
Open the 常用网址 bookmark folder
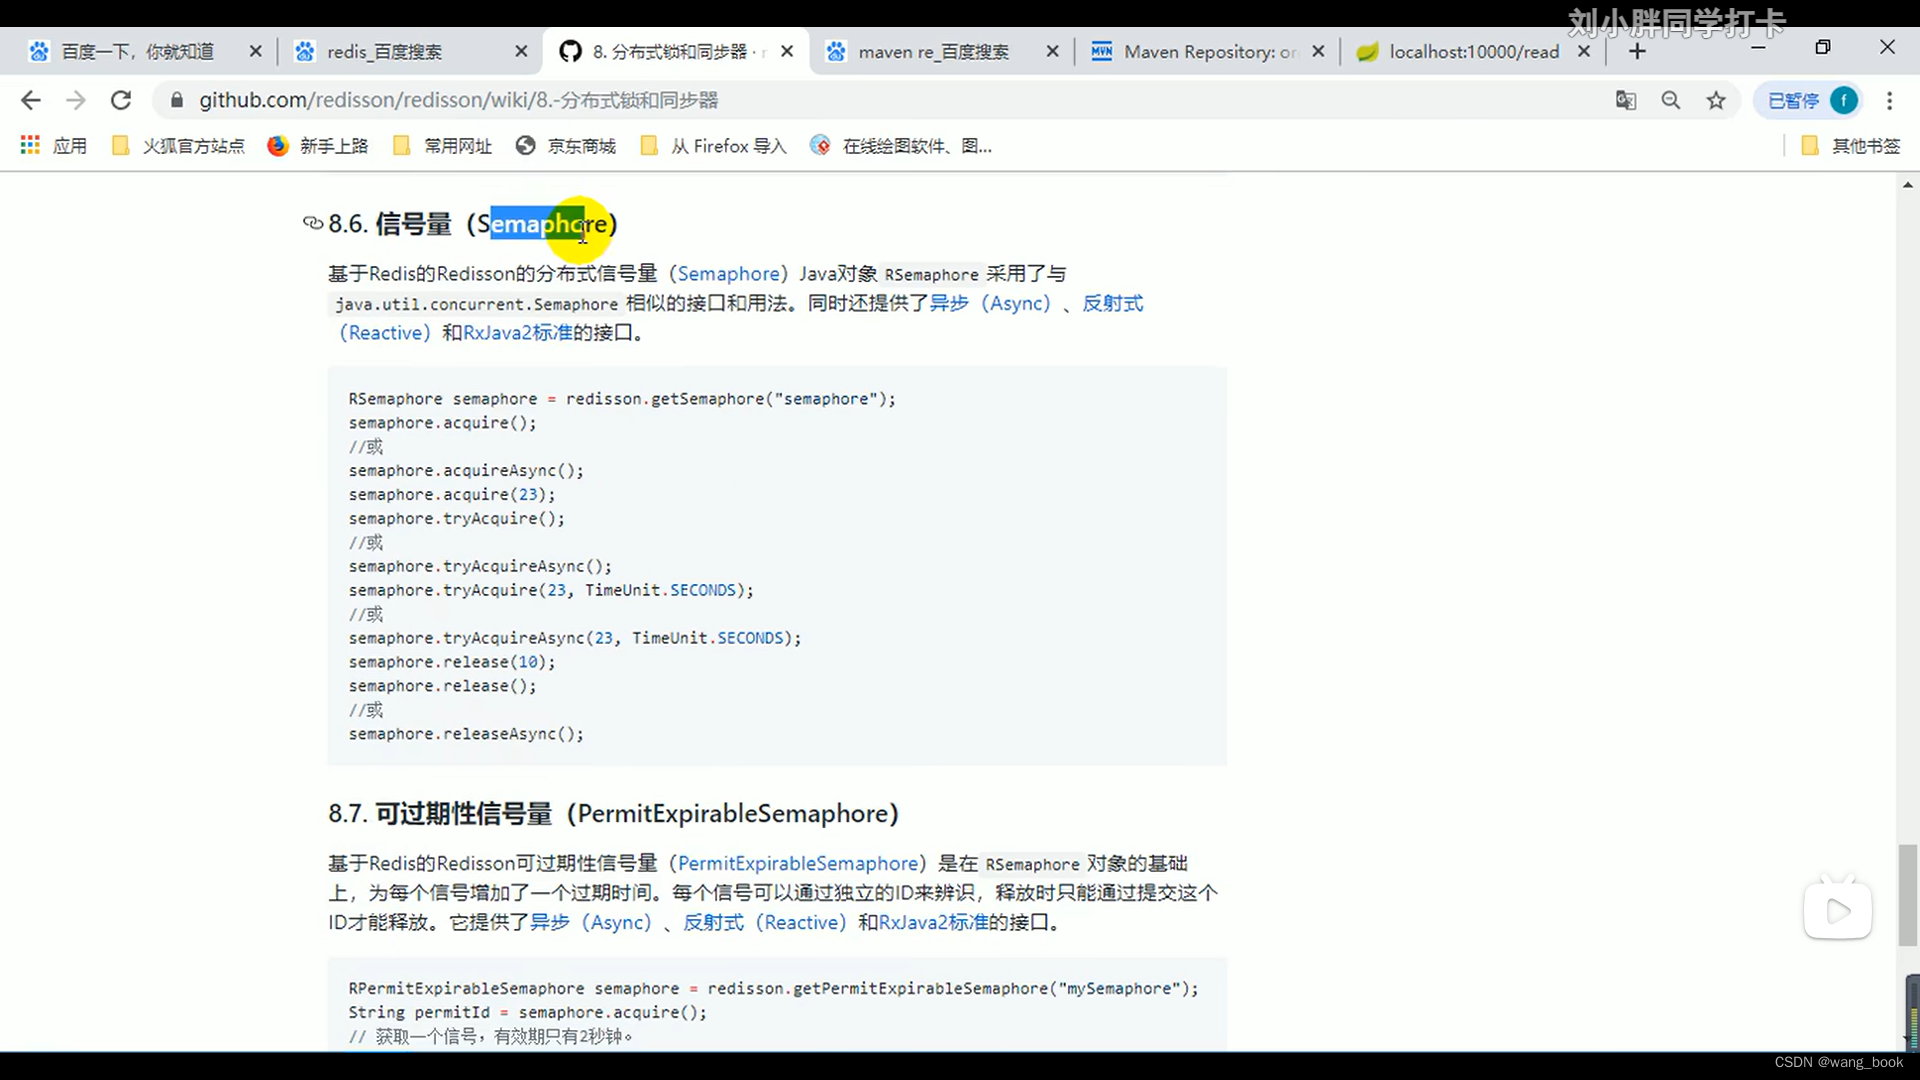point(443,146)
